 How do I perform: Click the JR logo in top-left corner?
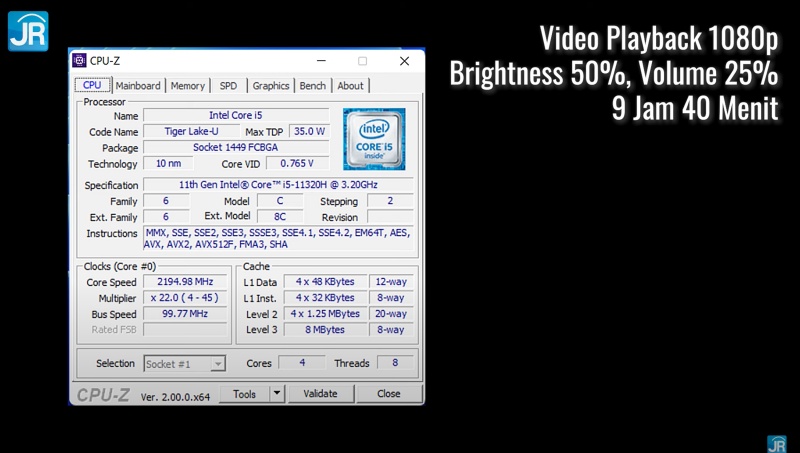pos(28,30)
